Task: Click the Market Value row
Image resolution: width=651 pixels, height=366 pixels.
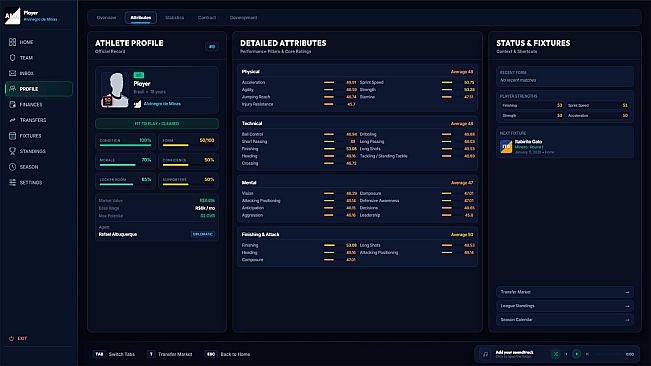Action: tap(157, 201)
